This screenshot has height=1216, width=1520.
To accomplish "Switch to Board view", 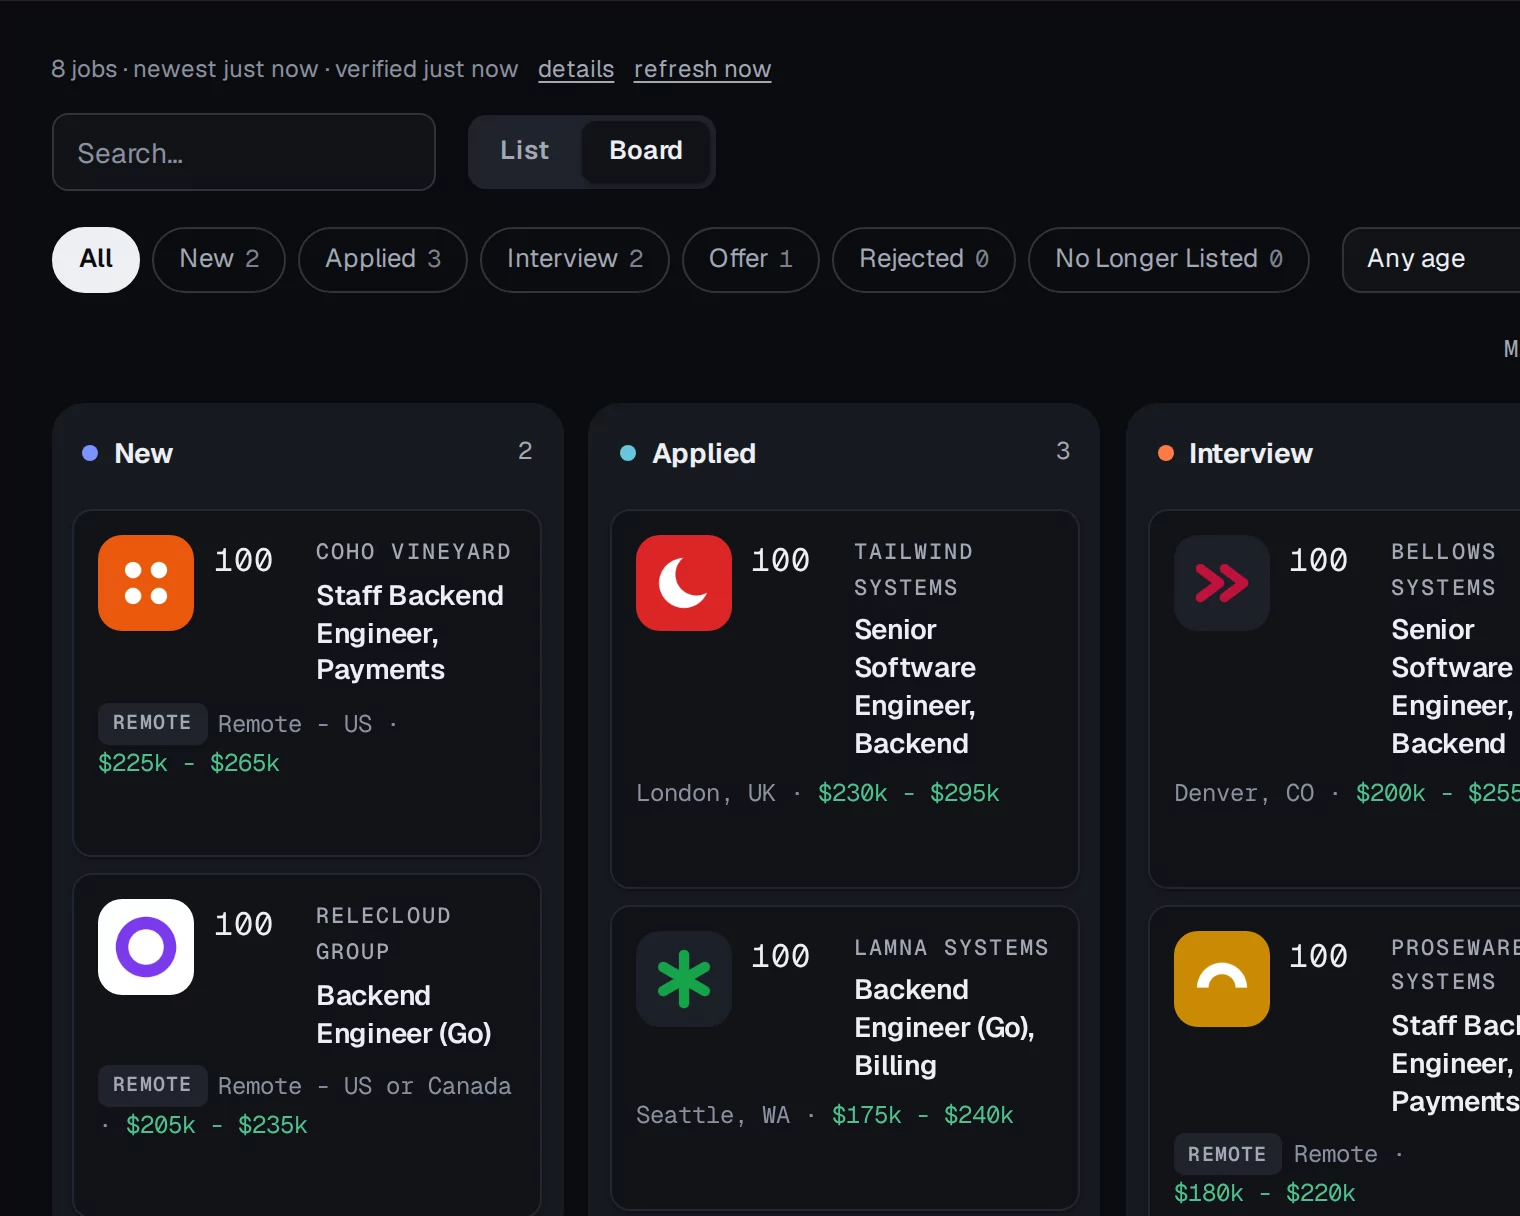I will coord(646,151).
